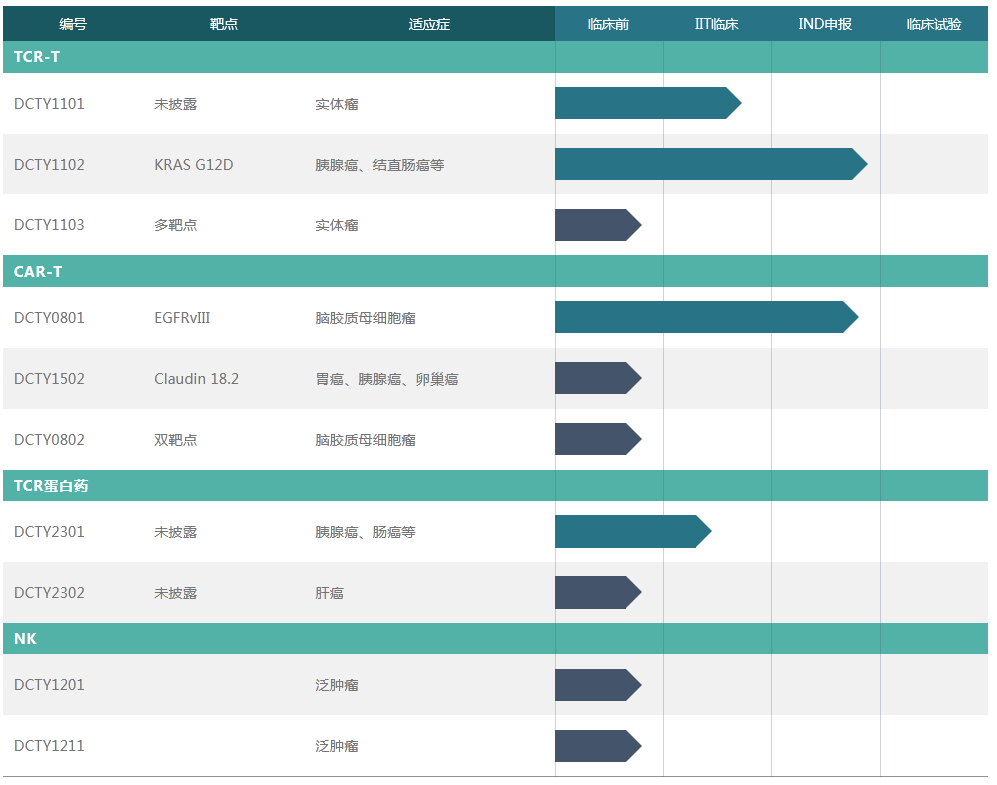Click the DCTY1103 progress arrow bar
The image size is (997, 785).
[x=598, y=225]
